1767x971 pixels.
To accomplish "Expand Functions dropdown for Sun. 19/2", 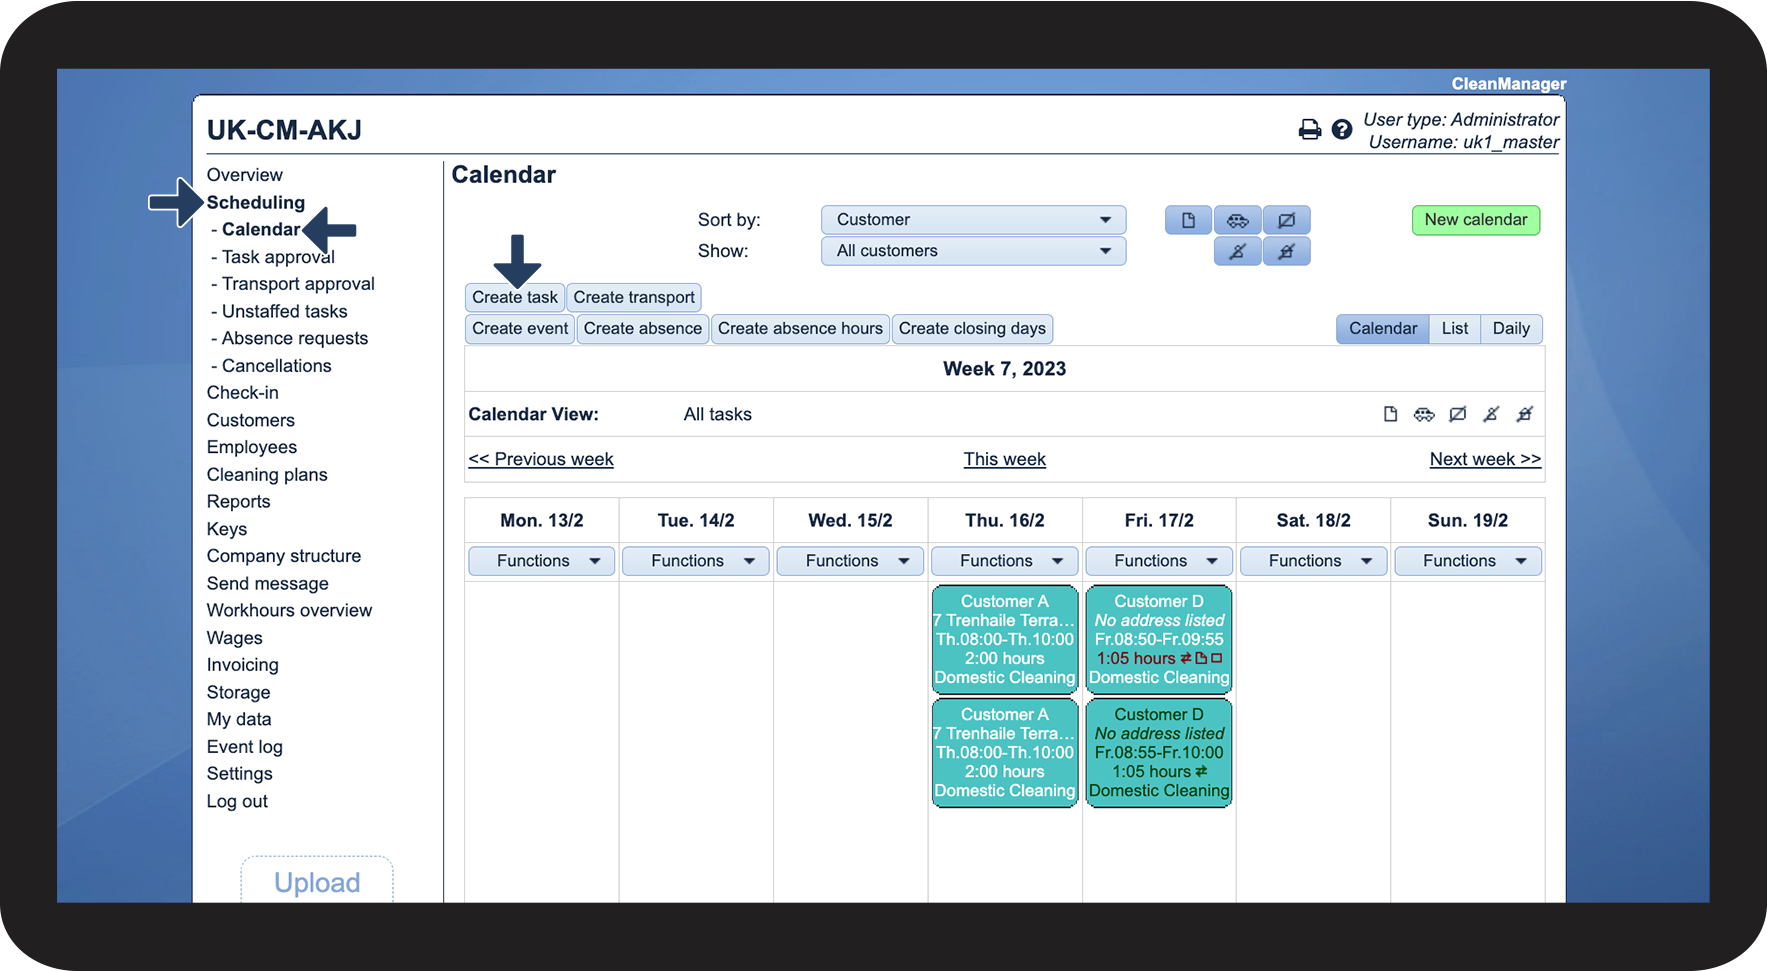I will (1468, 561).
